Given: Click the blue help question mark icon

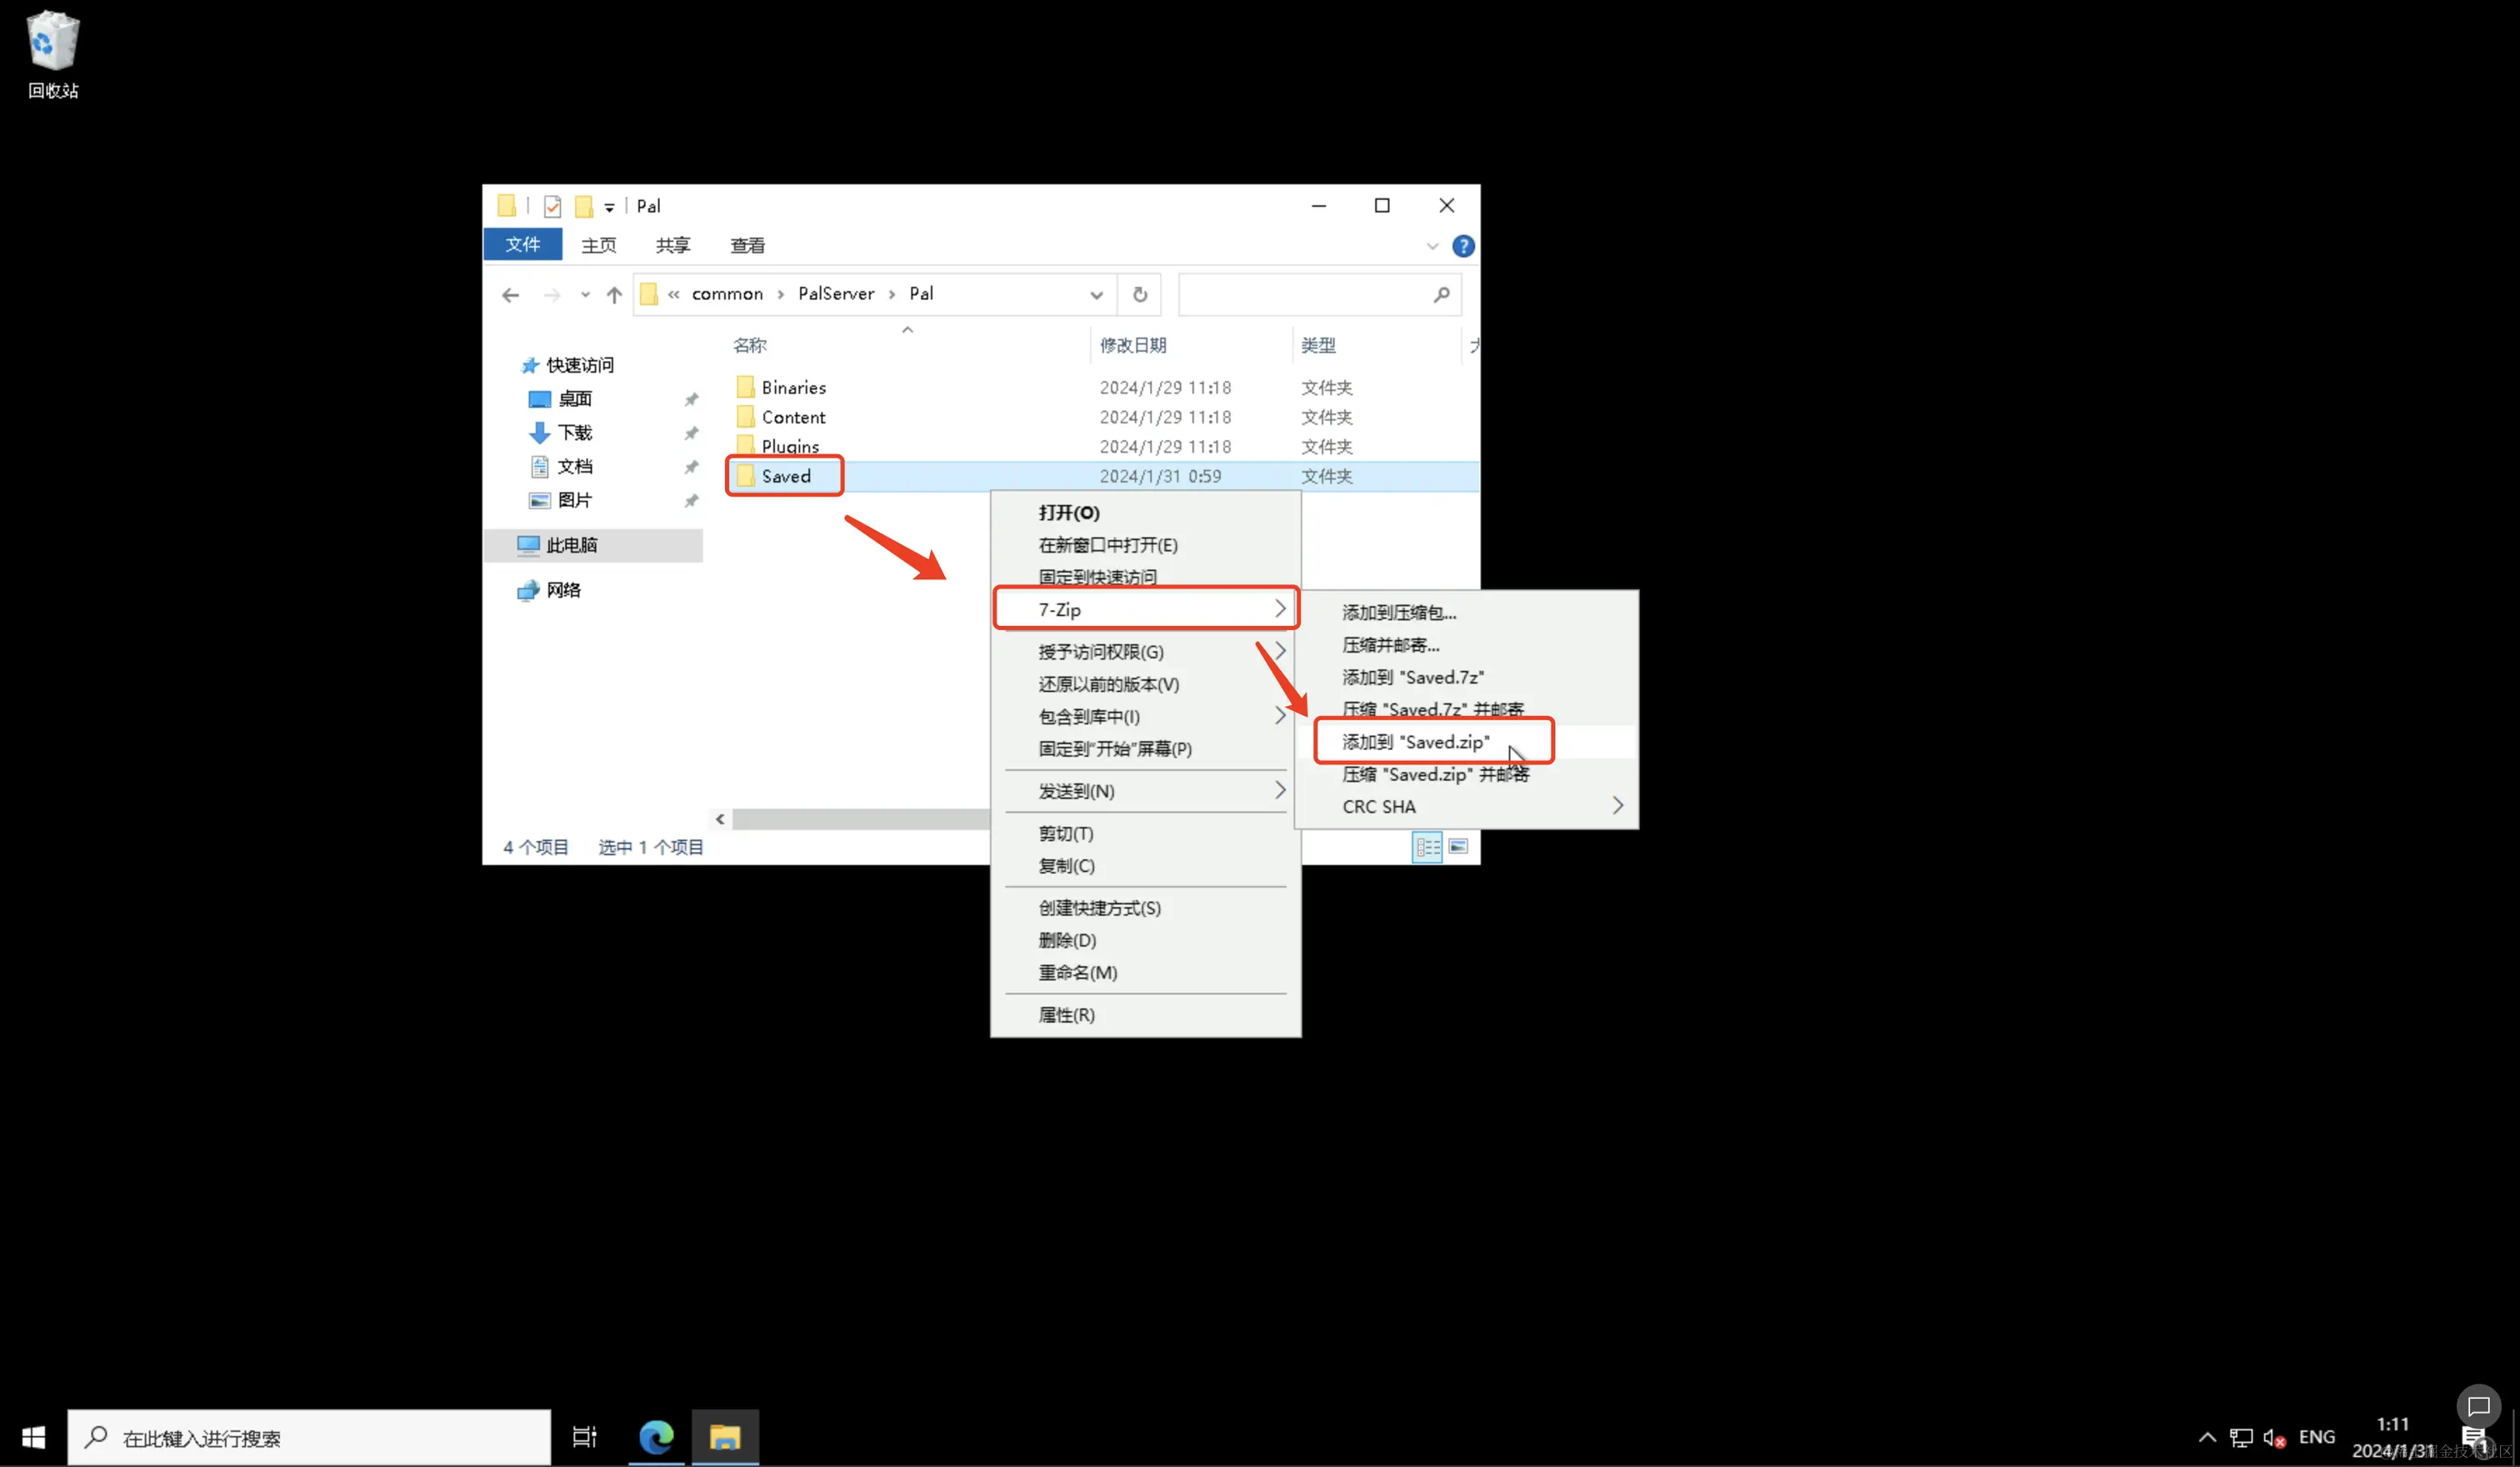Looking at the screenshot, I should click(1462, 246).
